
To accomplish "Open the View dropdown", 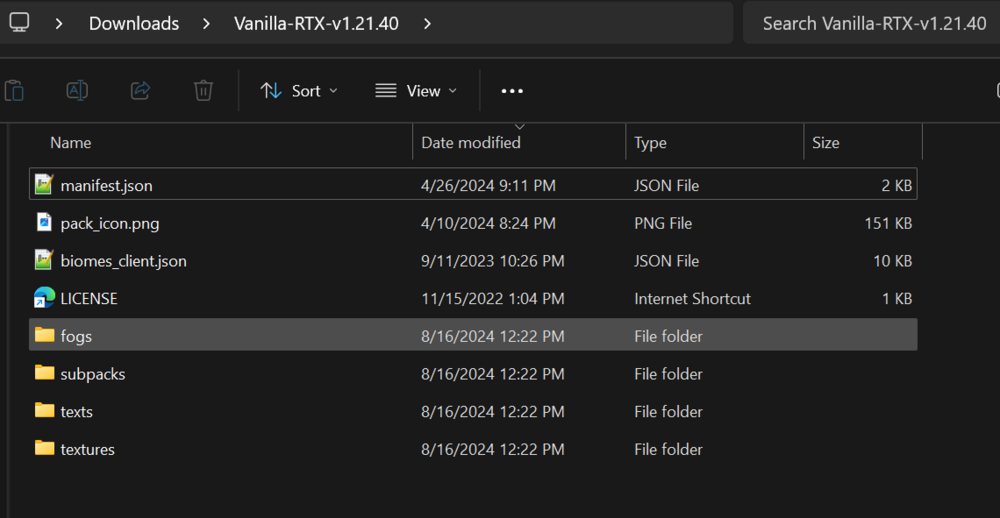I will pos(416,91).
